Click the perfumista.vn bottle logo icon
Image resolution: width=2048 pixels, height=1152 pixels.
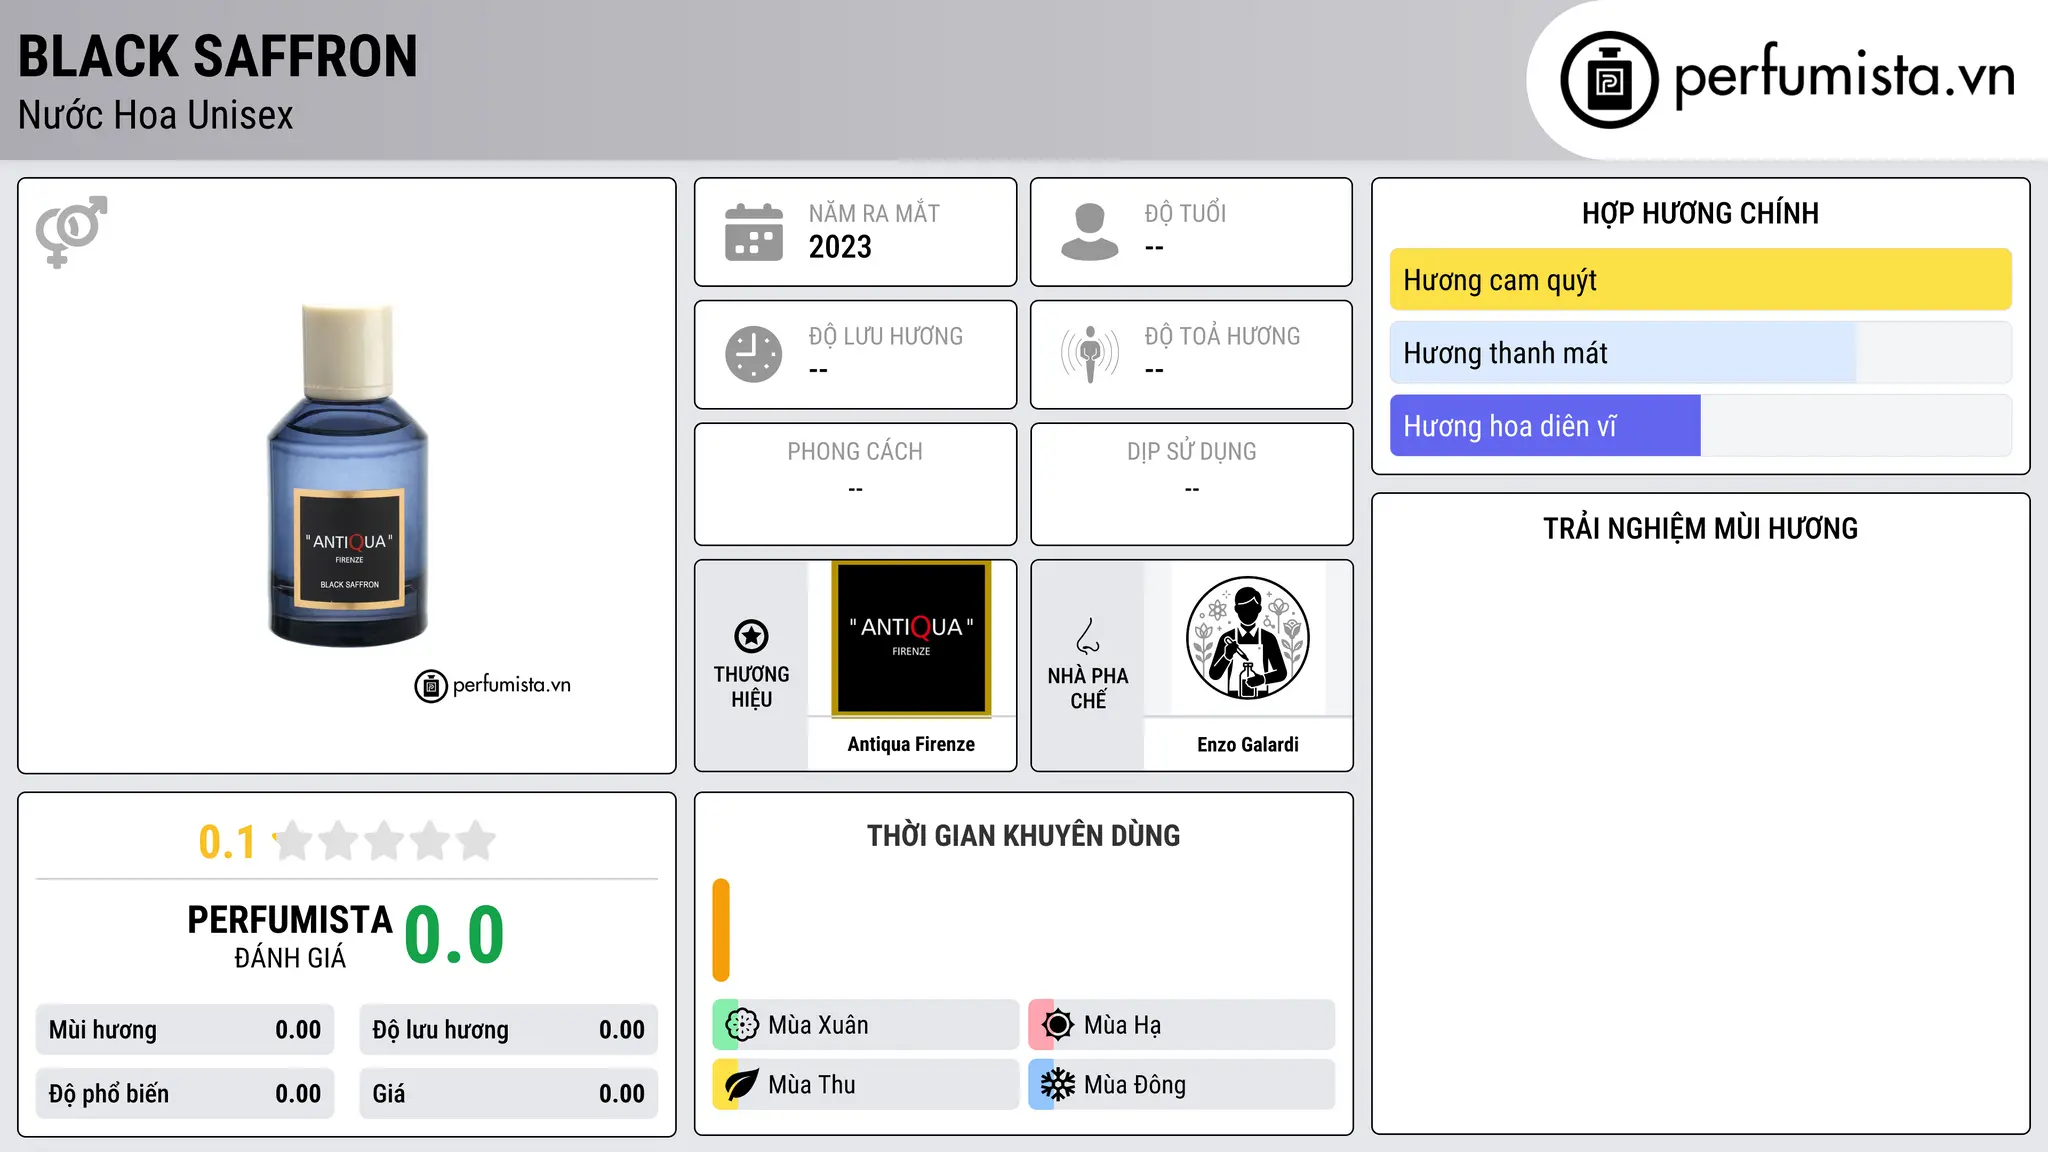point(1609,80)
